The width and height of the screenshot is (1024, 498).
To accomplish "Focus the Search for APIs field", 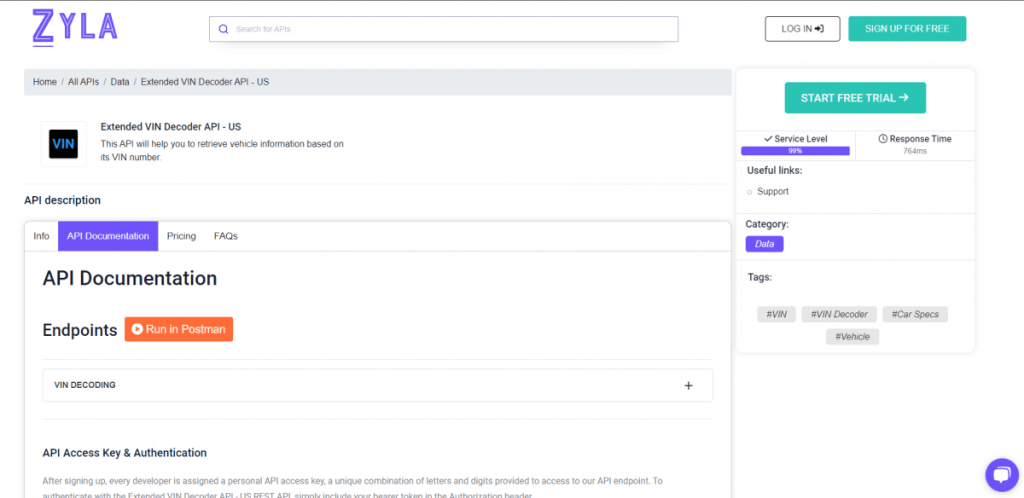I will 443,29.
